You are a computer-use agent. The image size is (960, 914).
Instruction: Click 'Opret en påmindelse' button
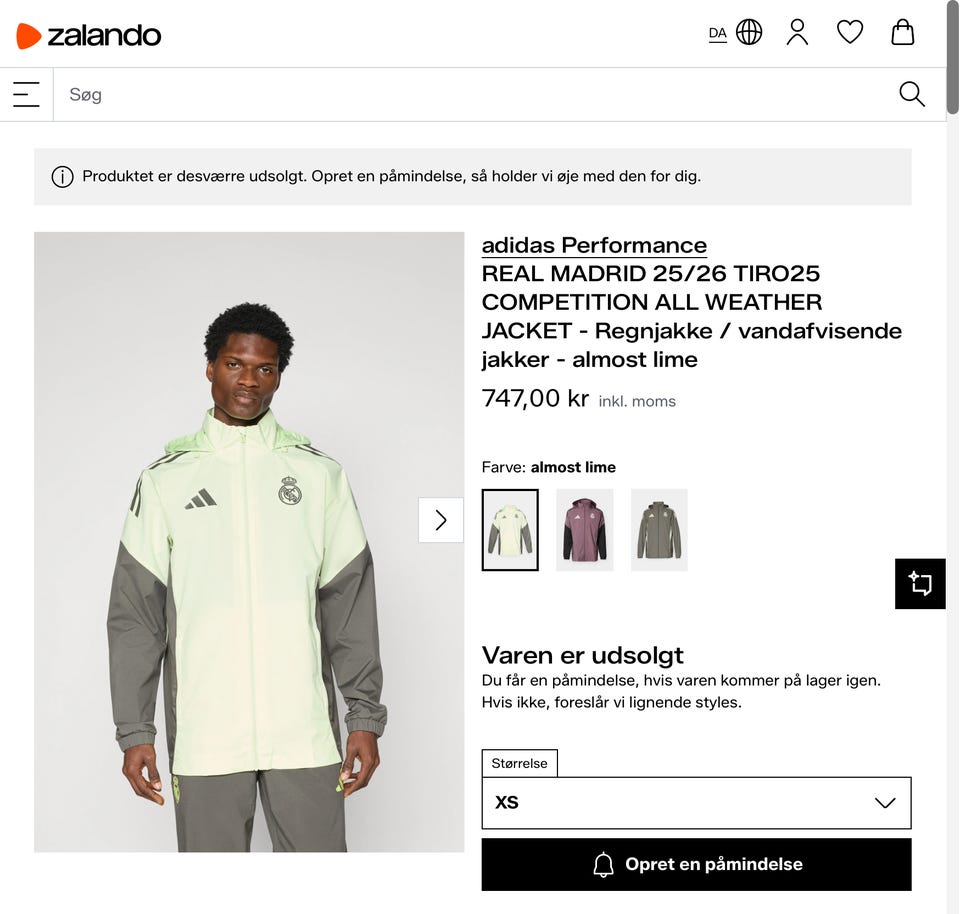pos(696,864)
